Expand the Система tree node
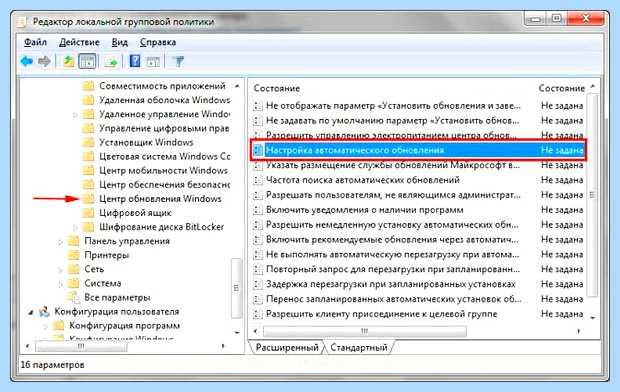The image size is (620, 392). click(60, 284)
